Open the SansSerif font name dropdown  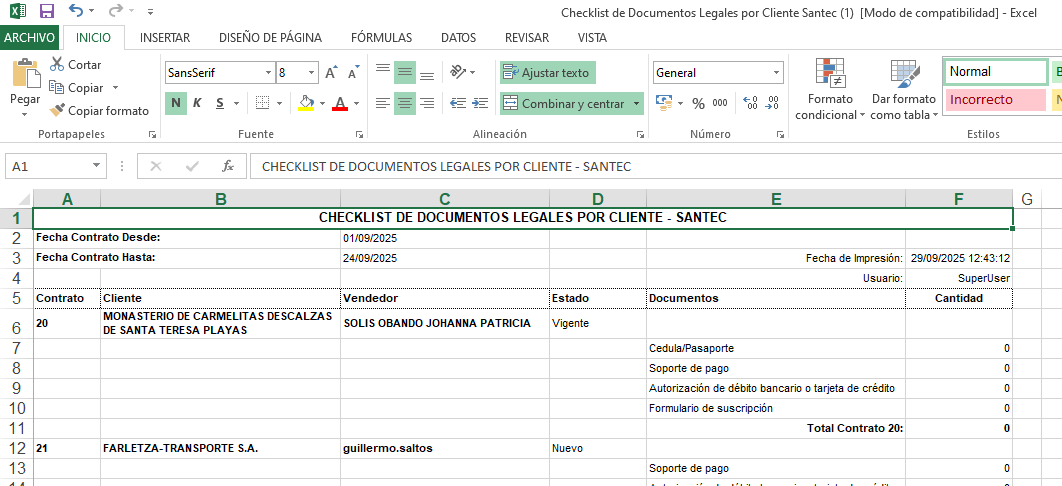(x=269, y=73)
